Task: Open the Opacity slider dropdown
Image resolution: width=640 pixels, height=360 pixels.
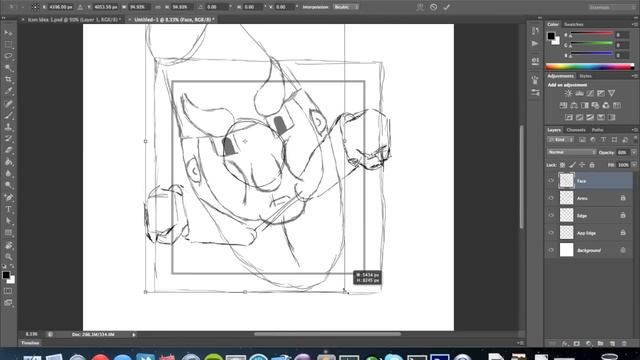Action: click(x=633, y=152)
